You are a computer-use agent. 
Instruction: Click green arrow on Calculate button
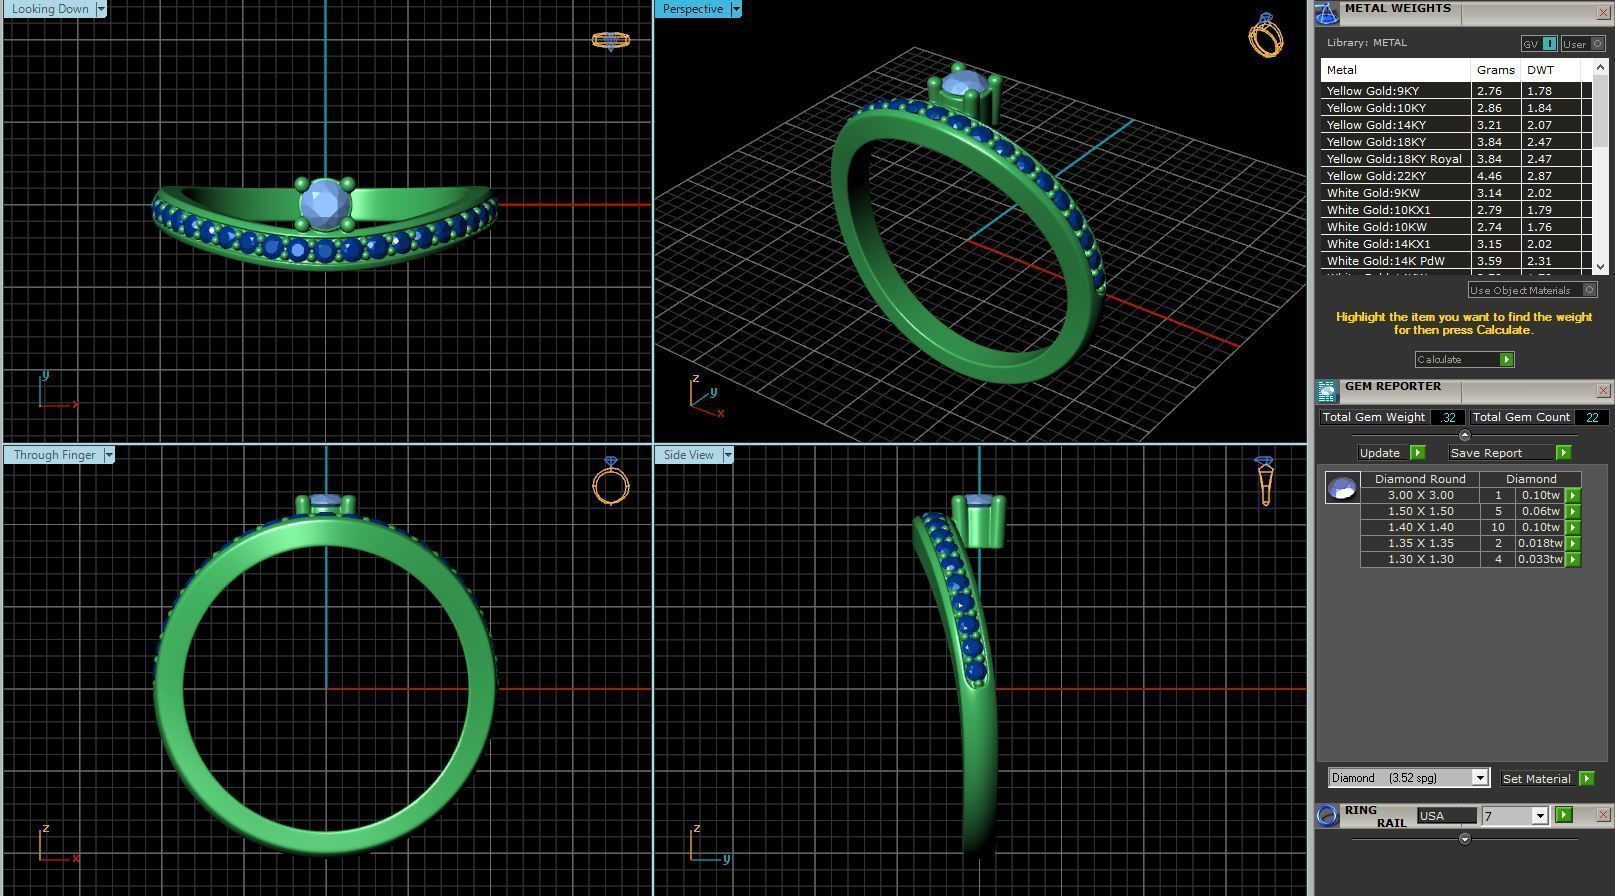pyautogui.click(x=1506, y=359)
